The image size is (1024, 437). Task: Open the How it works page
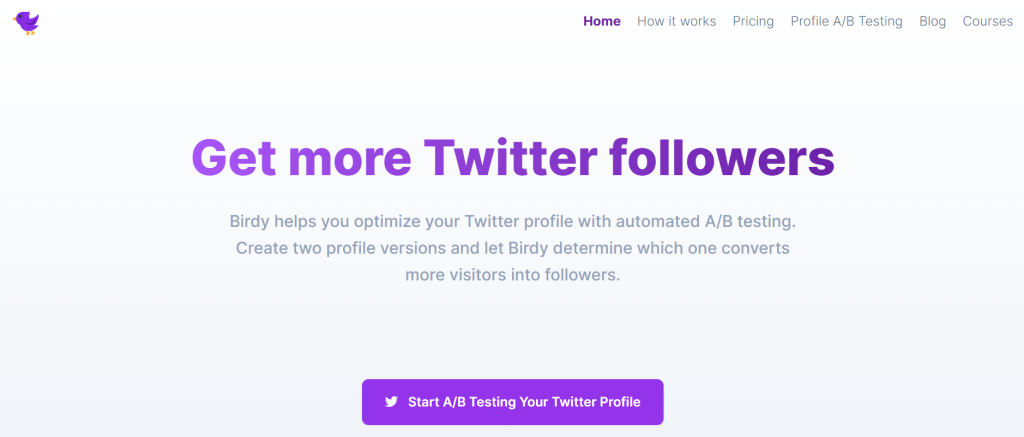tap(676, 21)
